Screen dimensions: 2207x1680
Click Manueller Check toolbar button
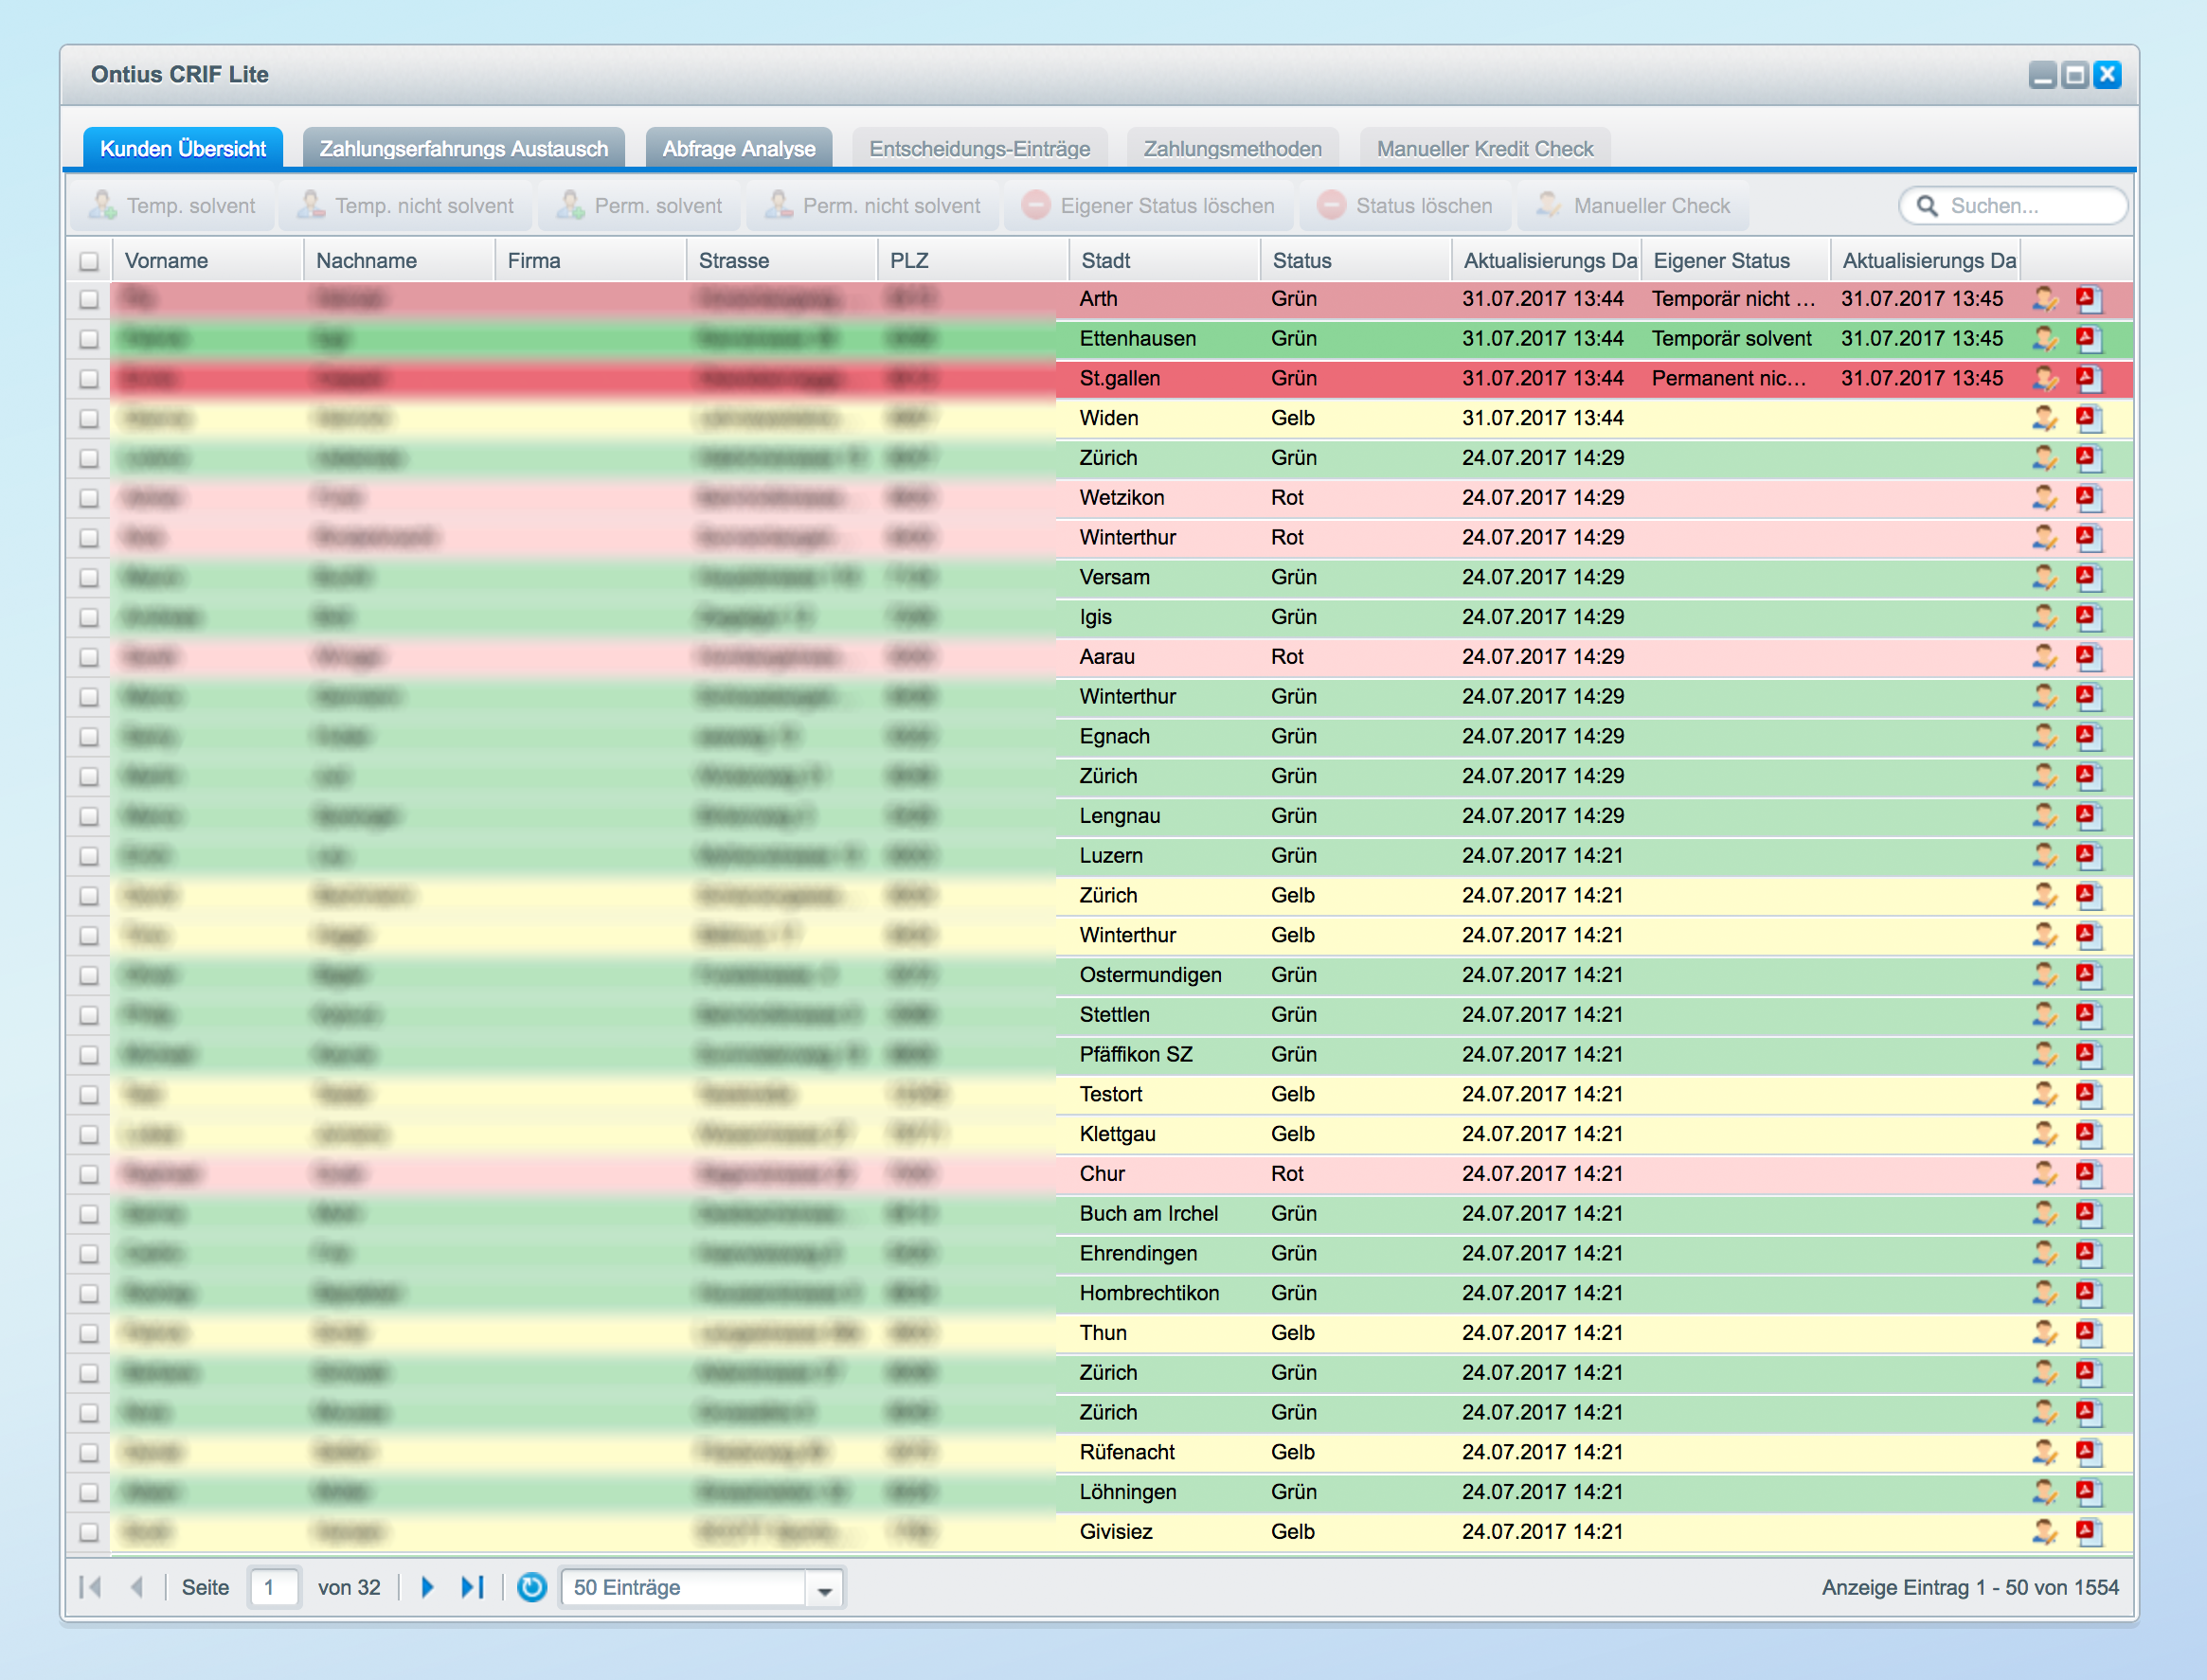click(x=1634, y=206)
